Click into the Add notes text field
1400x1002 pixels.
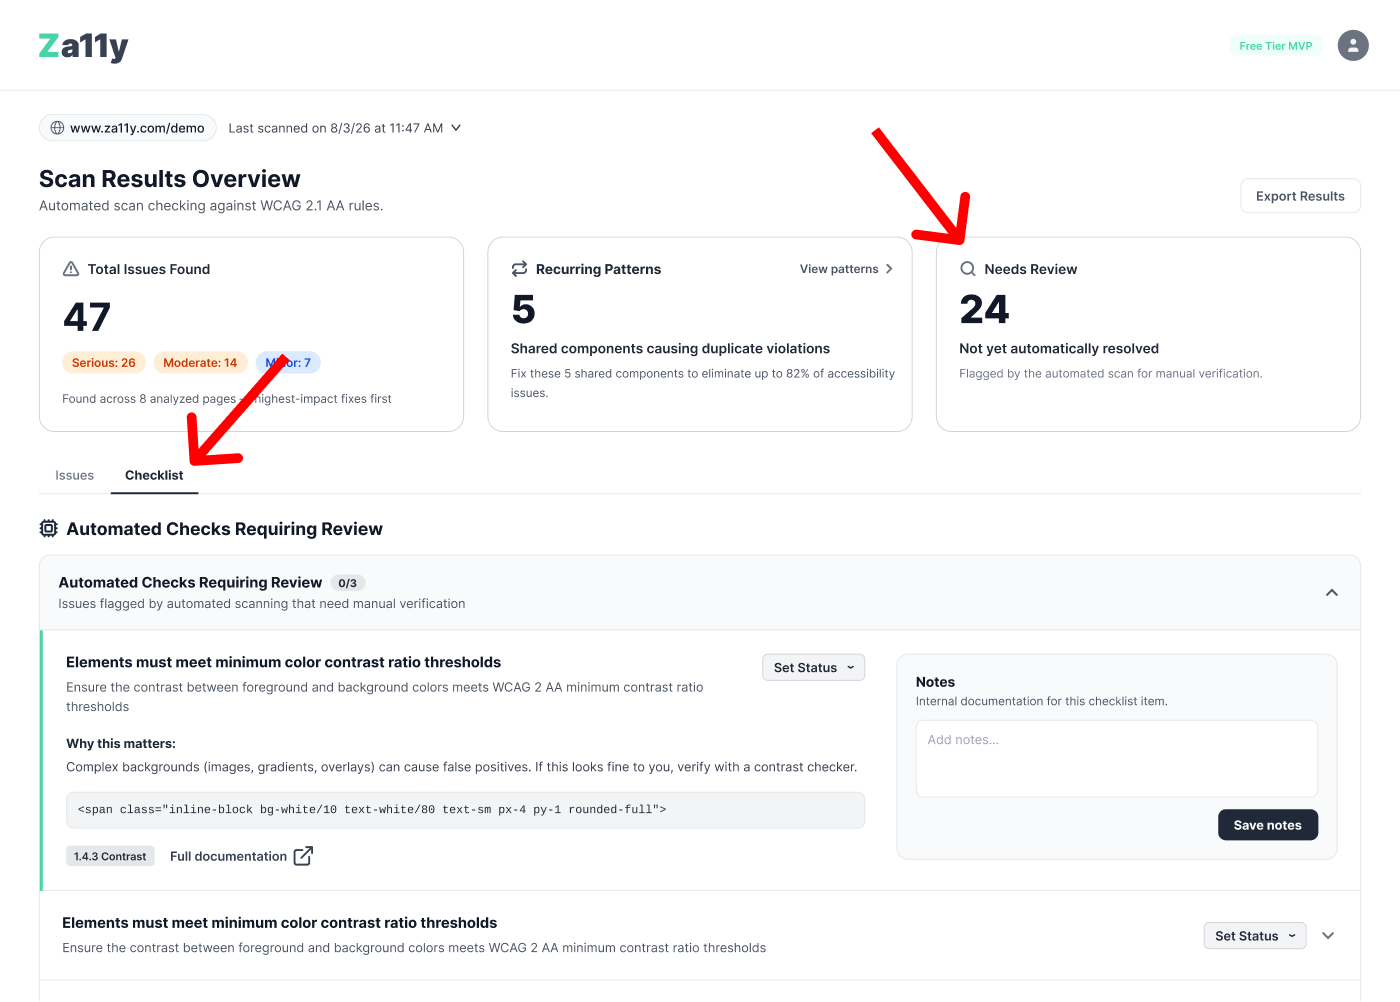[1117, 759]
